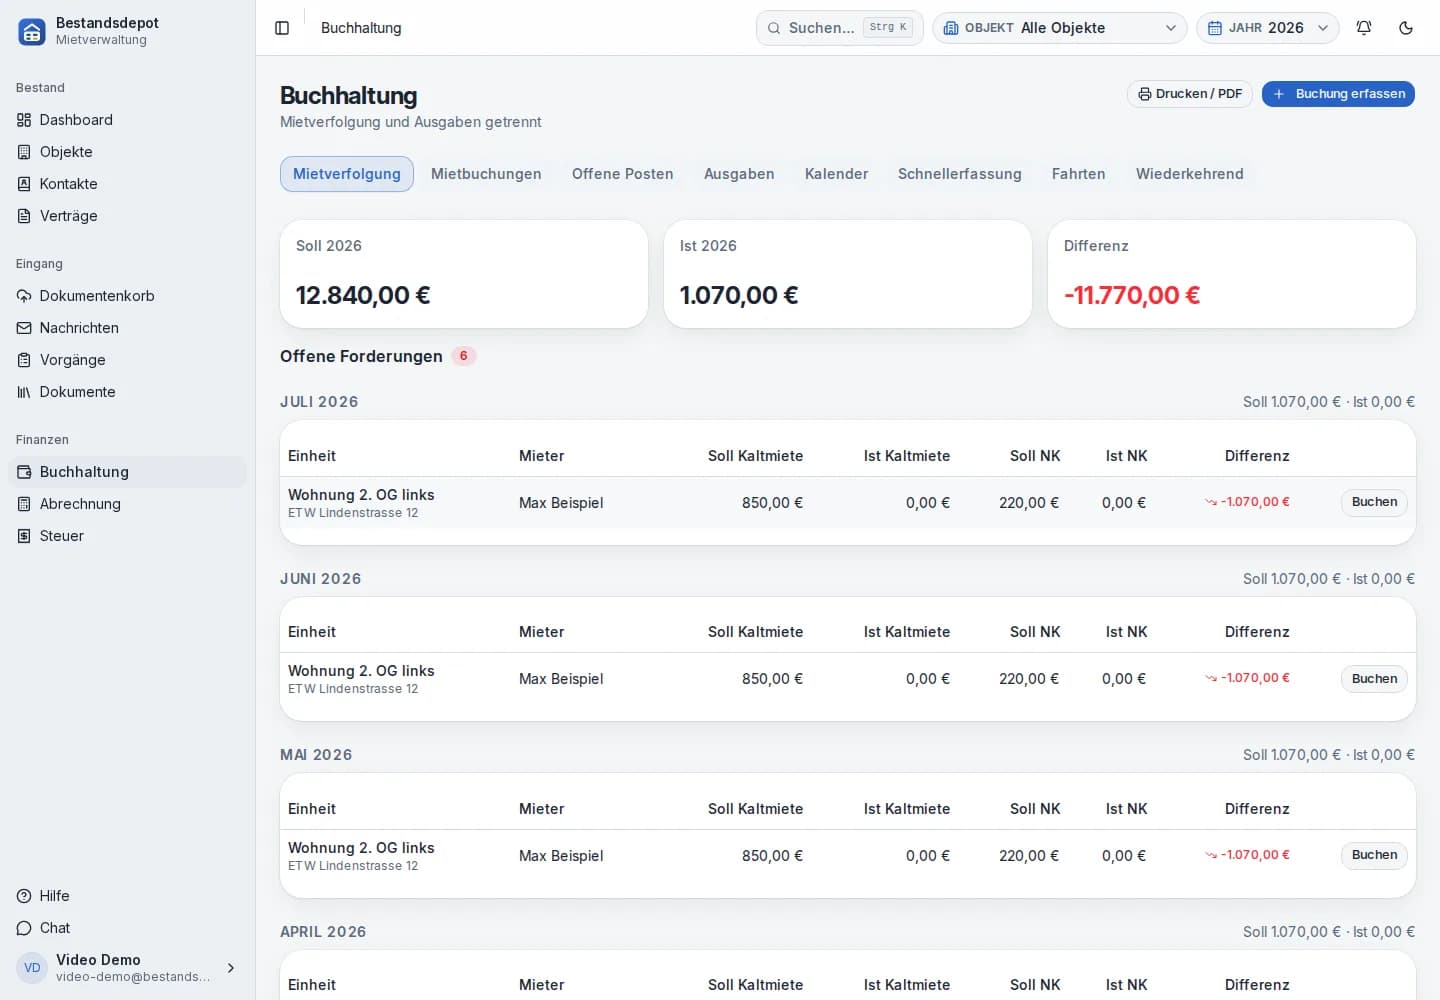Open Dashboard from the sidebar
The height and width of the screenshot is (1000, 1440).
click(127, 120)
